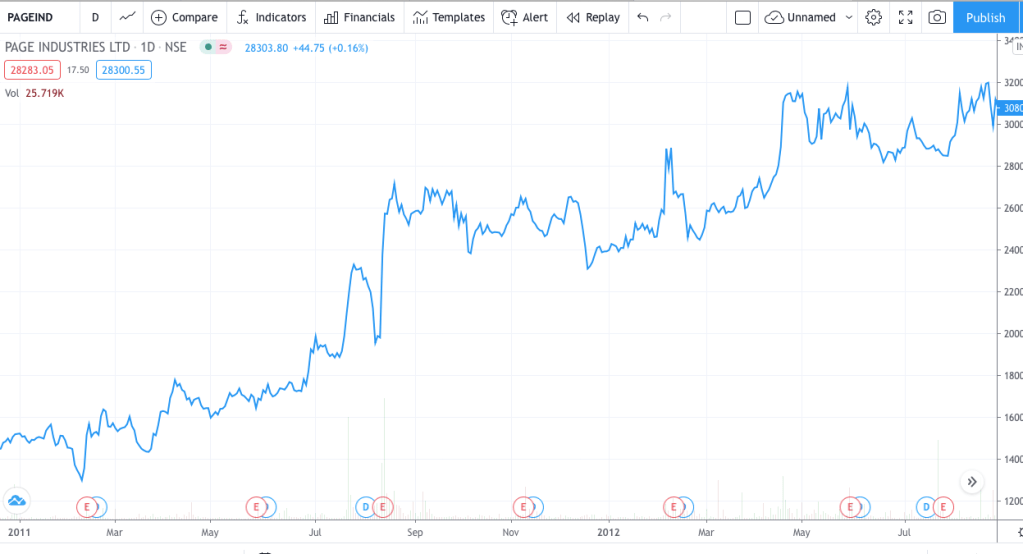Open the Indicators menu
This screenshot has height=554, width=1023.
pos(271,17)
